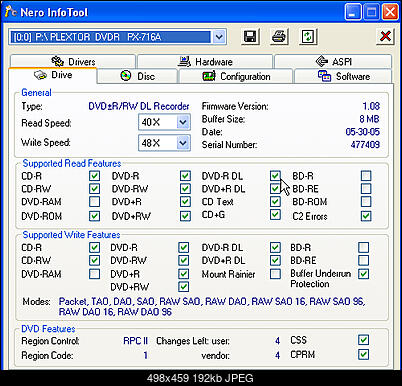Toggle Buffer Underrun Protection checkbox
Screen dimensions: 402x386
pyautogui.click(x=363, y=274)
